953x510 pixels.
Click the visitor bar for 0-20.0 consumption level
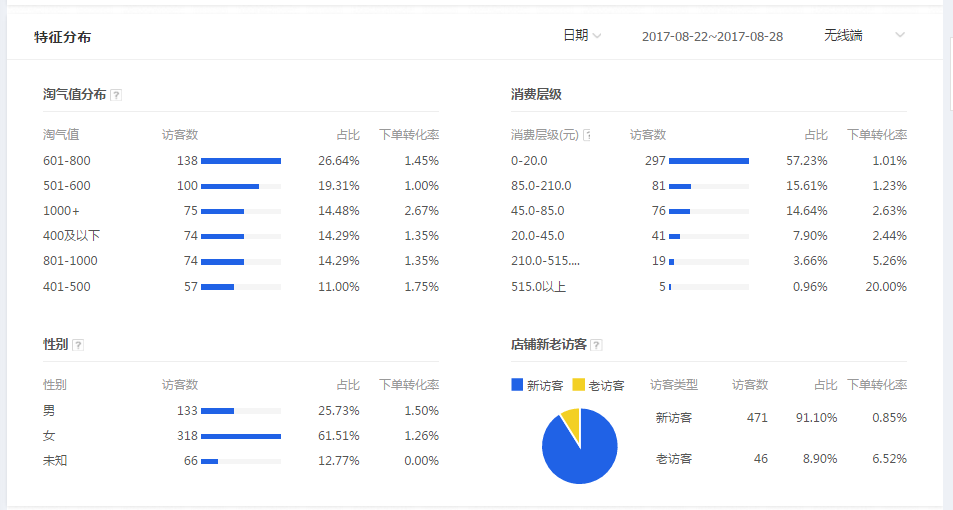pyautogui.click(x=708, y=160)
